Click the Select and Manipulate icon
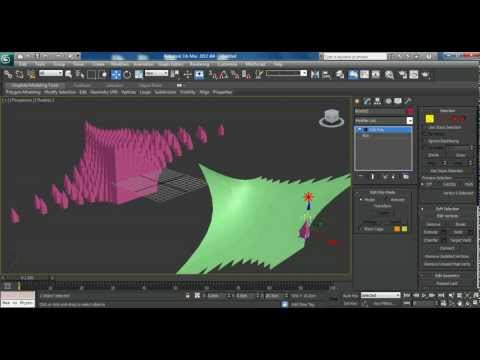Screen dimensions: 480x360 click(187, 74)
